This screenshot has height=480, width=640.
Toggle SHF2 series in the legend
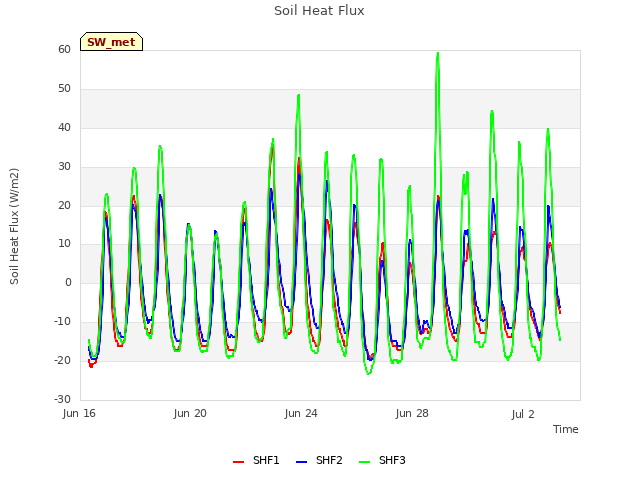pyautogui.click(x=319, y=460)
